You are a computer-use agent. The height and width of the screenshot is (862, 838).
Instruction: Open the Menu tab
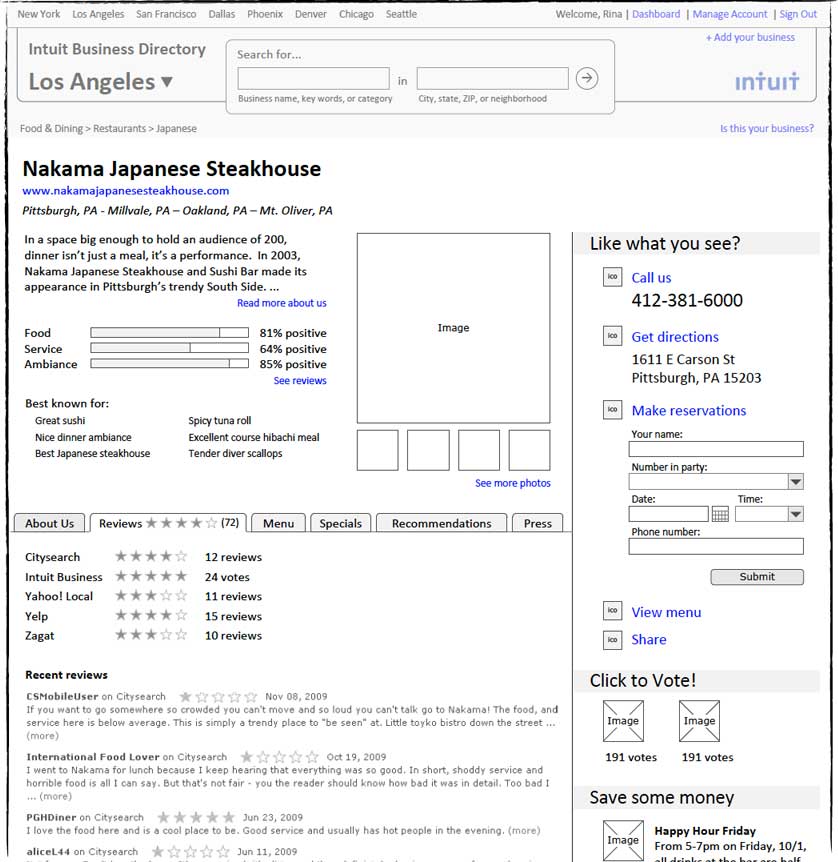tap(278, 523)
